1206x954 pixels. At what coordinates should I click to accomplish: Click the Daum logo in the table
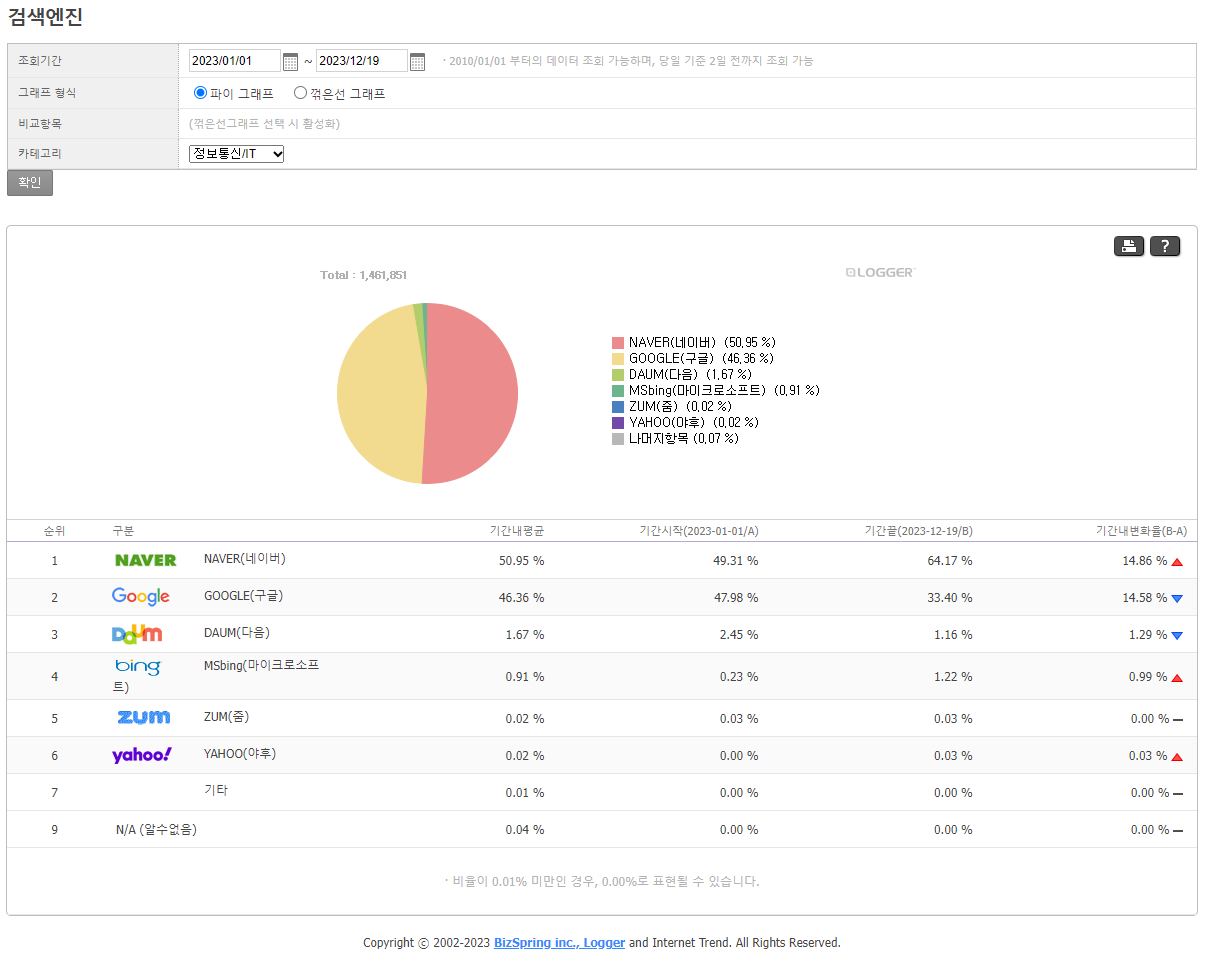coord(137,634)
